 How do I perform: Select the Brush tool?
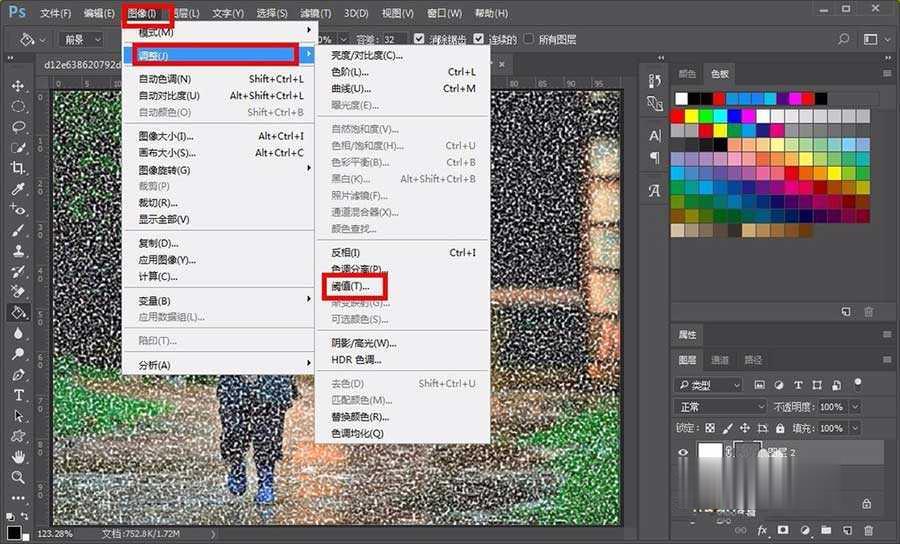(18, 230)
